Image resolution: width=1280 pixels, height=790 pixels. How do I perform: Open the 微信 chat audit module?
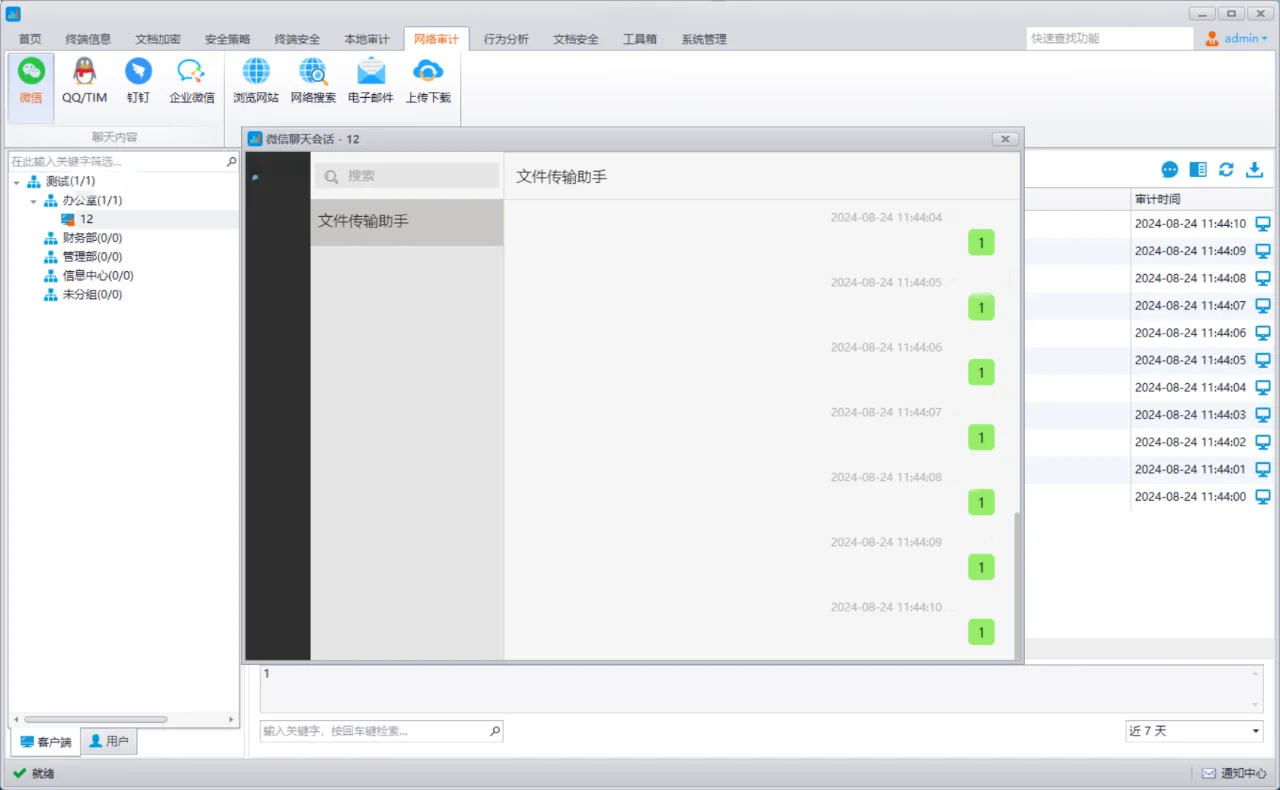30,80
